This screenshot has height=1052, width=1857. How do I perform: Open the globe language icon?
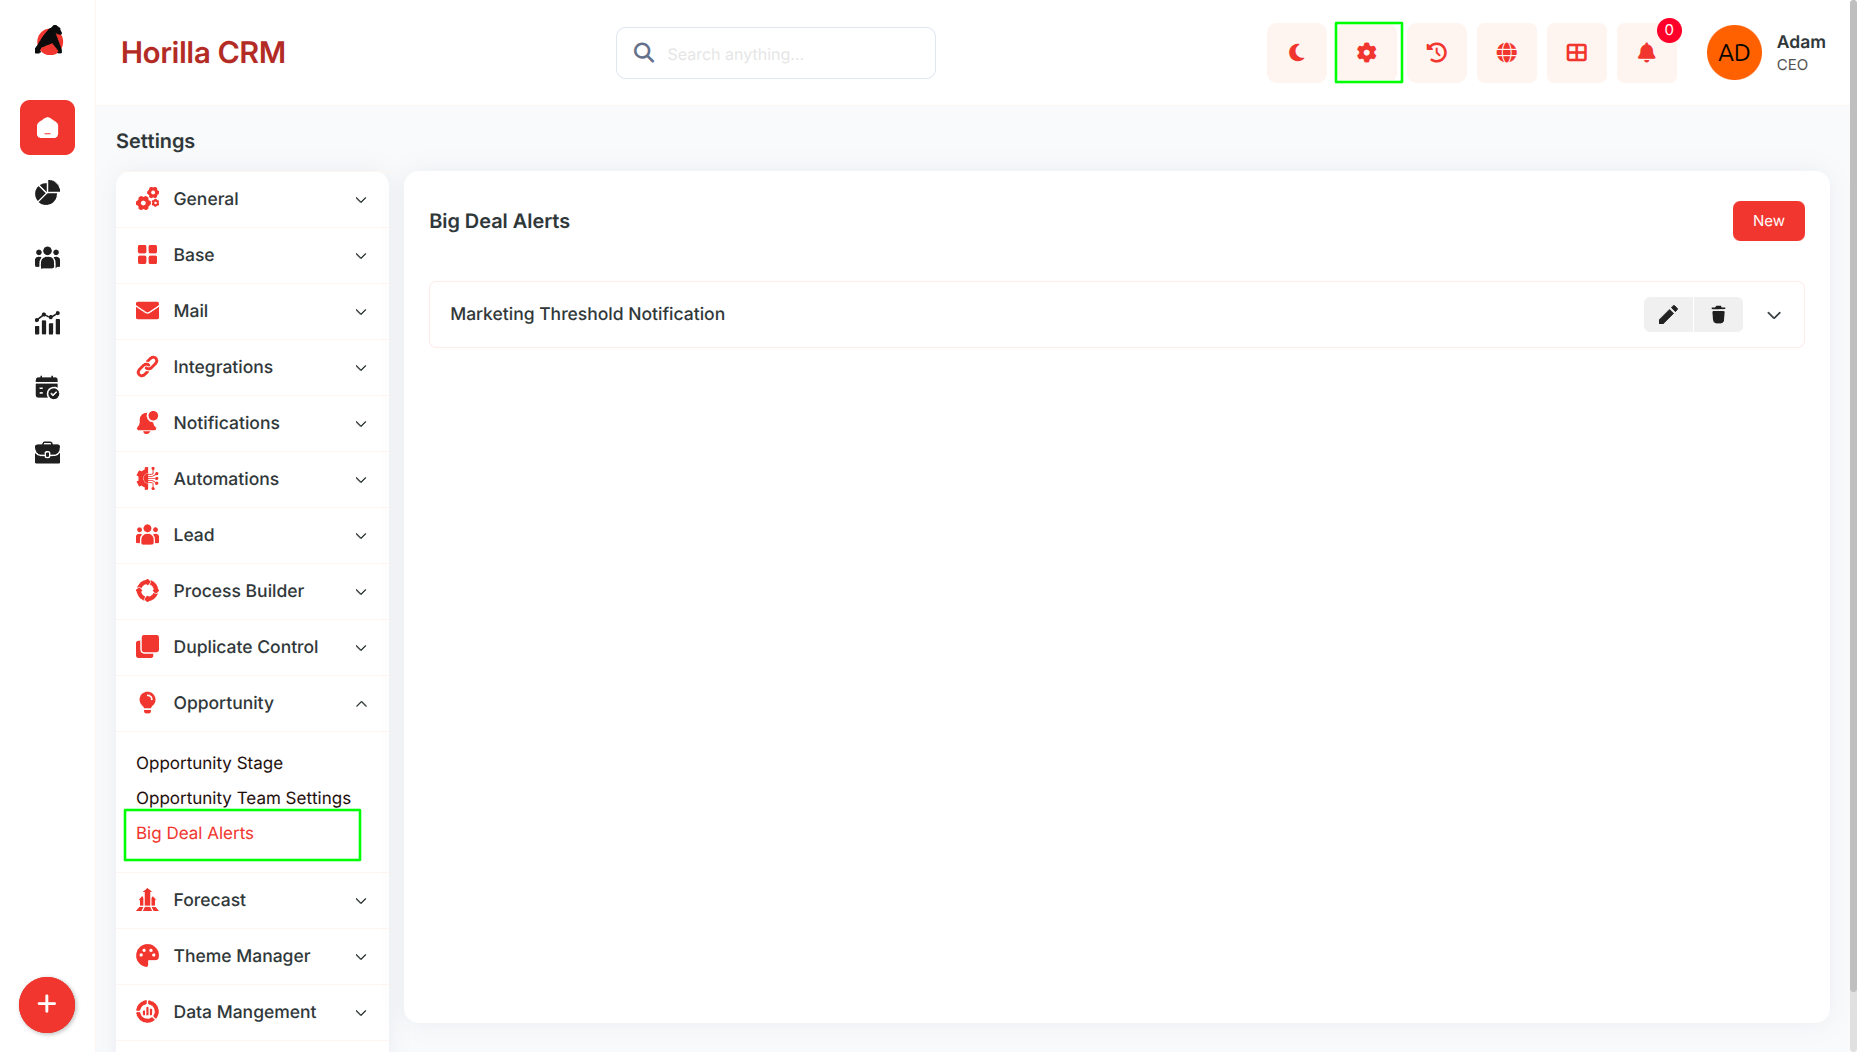coord(1507,53)
